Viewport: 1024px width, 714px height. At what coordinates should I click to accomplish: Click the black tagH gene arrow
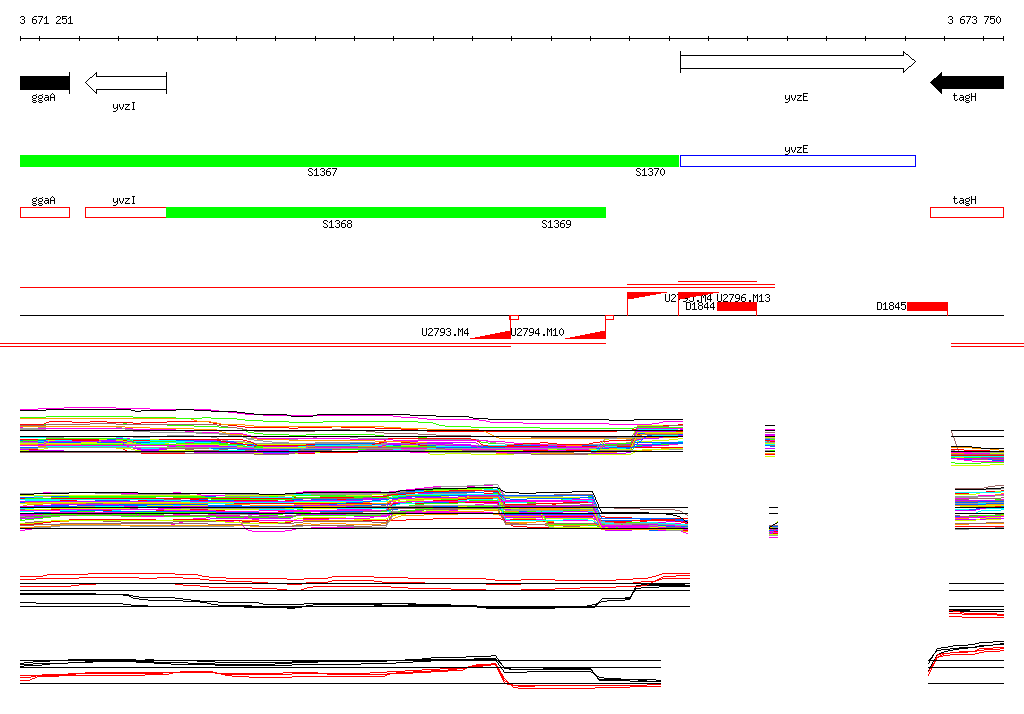(967, 82)
